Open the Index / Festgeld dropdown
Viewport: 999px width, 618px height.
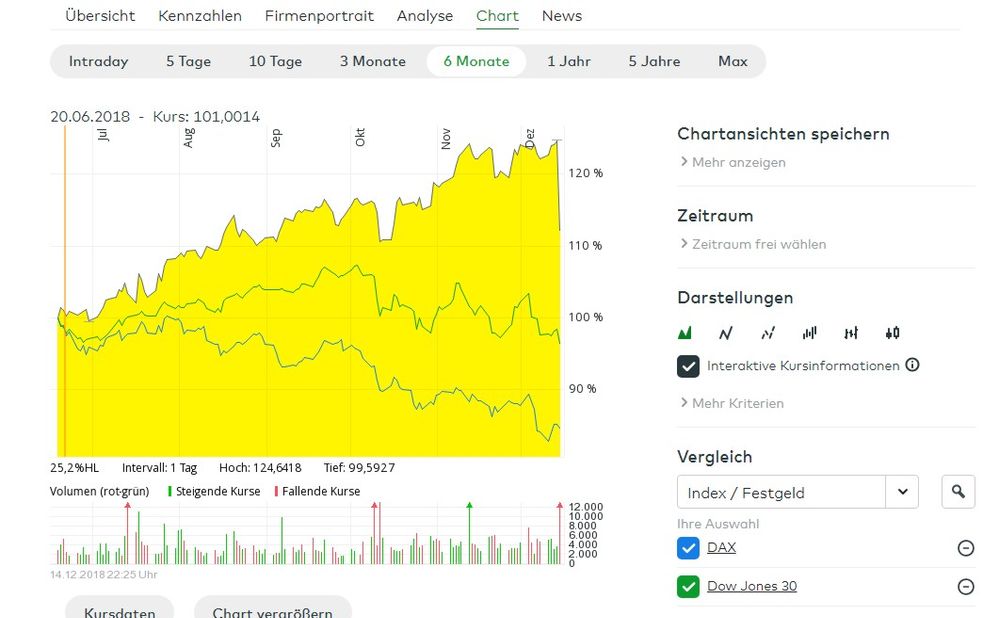(902, 491)
